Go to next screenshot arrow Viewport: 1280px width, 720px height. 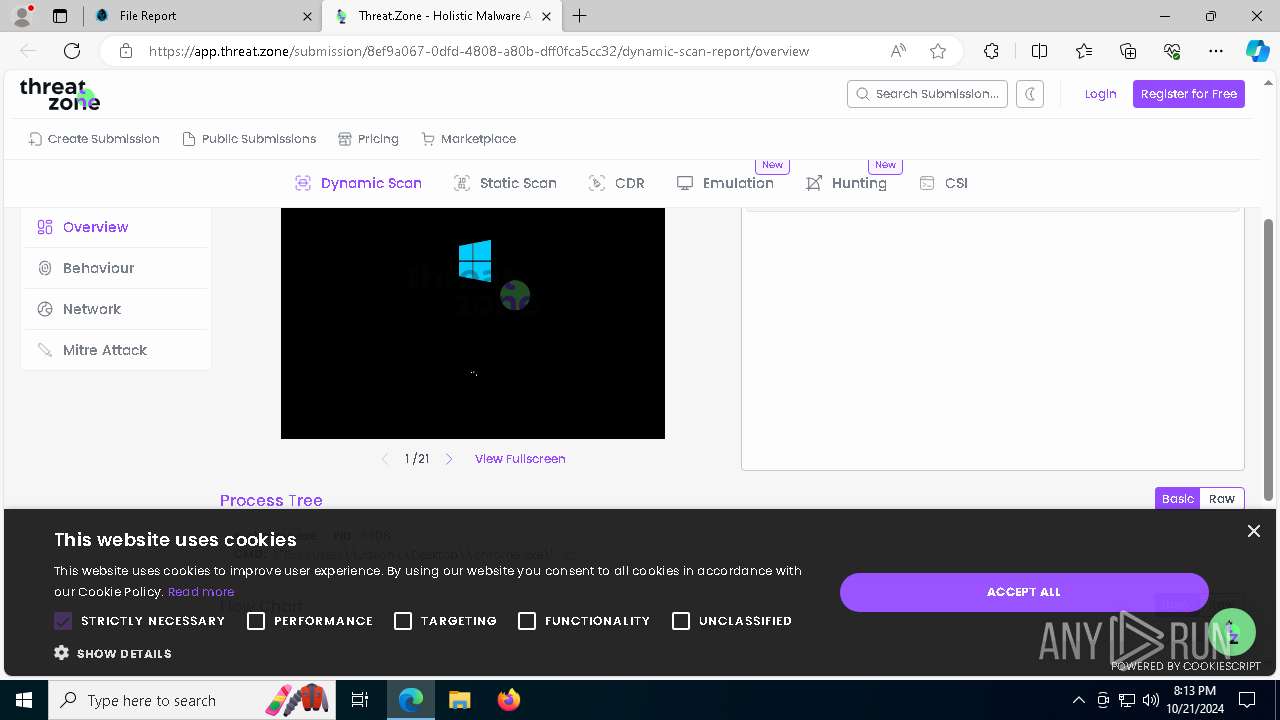(x=449, y=459)
